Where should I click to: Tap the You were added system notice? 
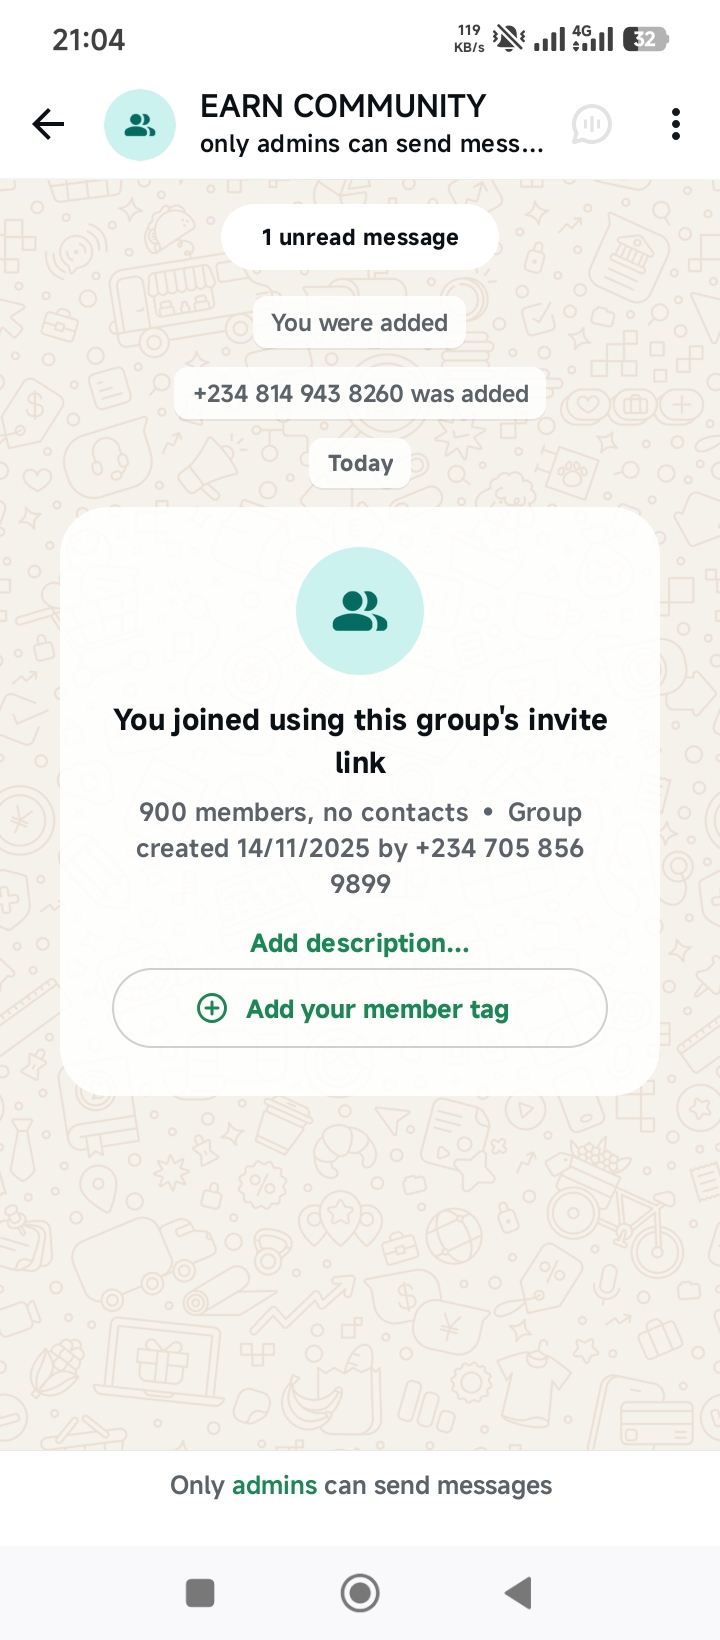coord(359,322)
